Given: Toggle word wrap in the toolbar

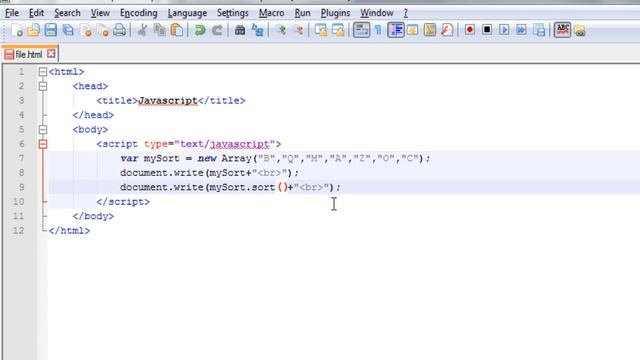Looking at the screenshot, I should click(361, 30).
